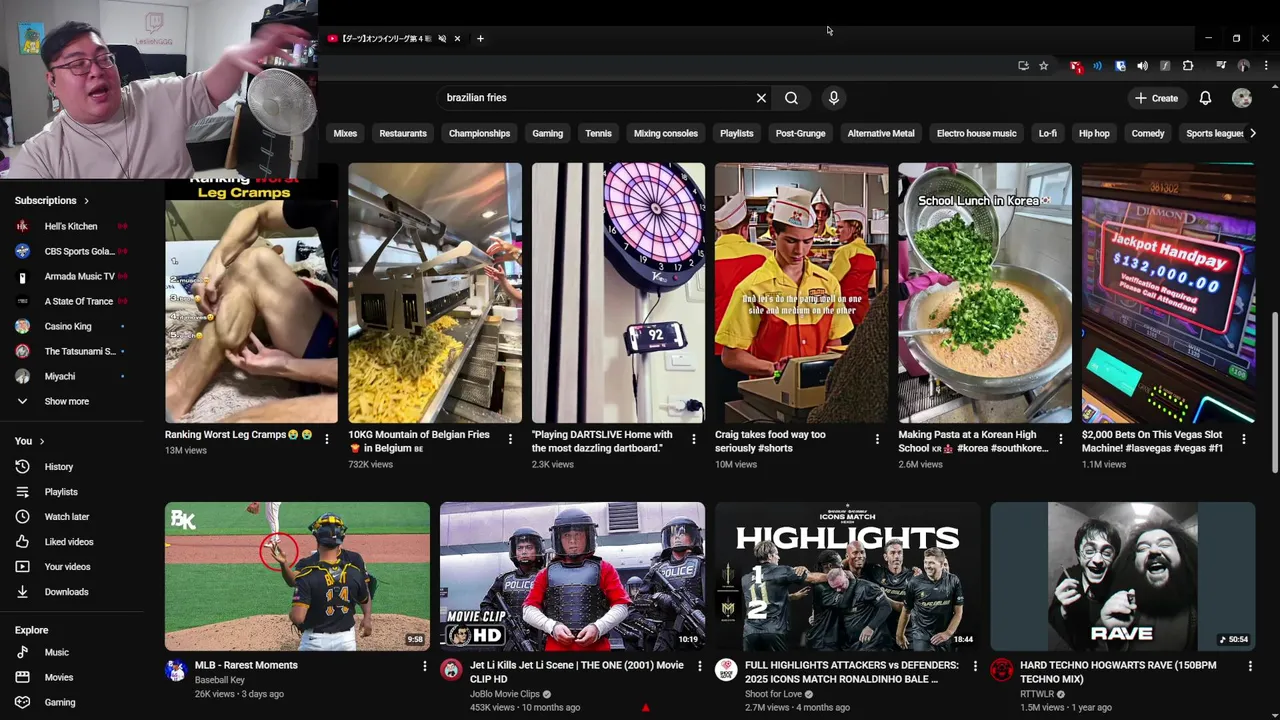Open browser extensions puzzle icon
The height and width of the screenshot is (720, 1280).
[1188, 66]
